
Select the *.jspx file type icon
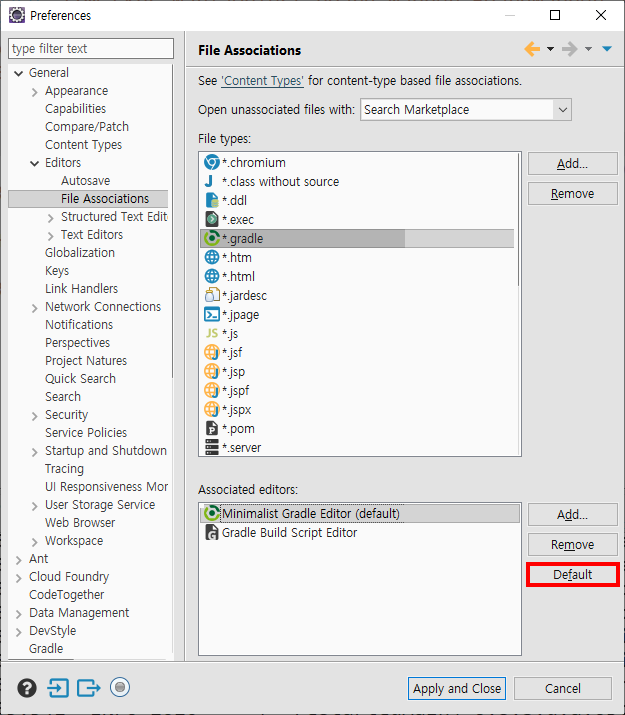click(212, 409)
